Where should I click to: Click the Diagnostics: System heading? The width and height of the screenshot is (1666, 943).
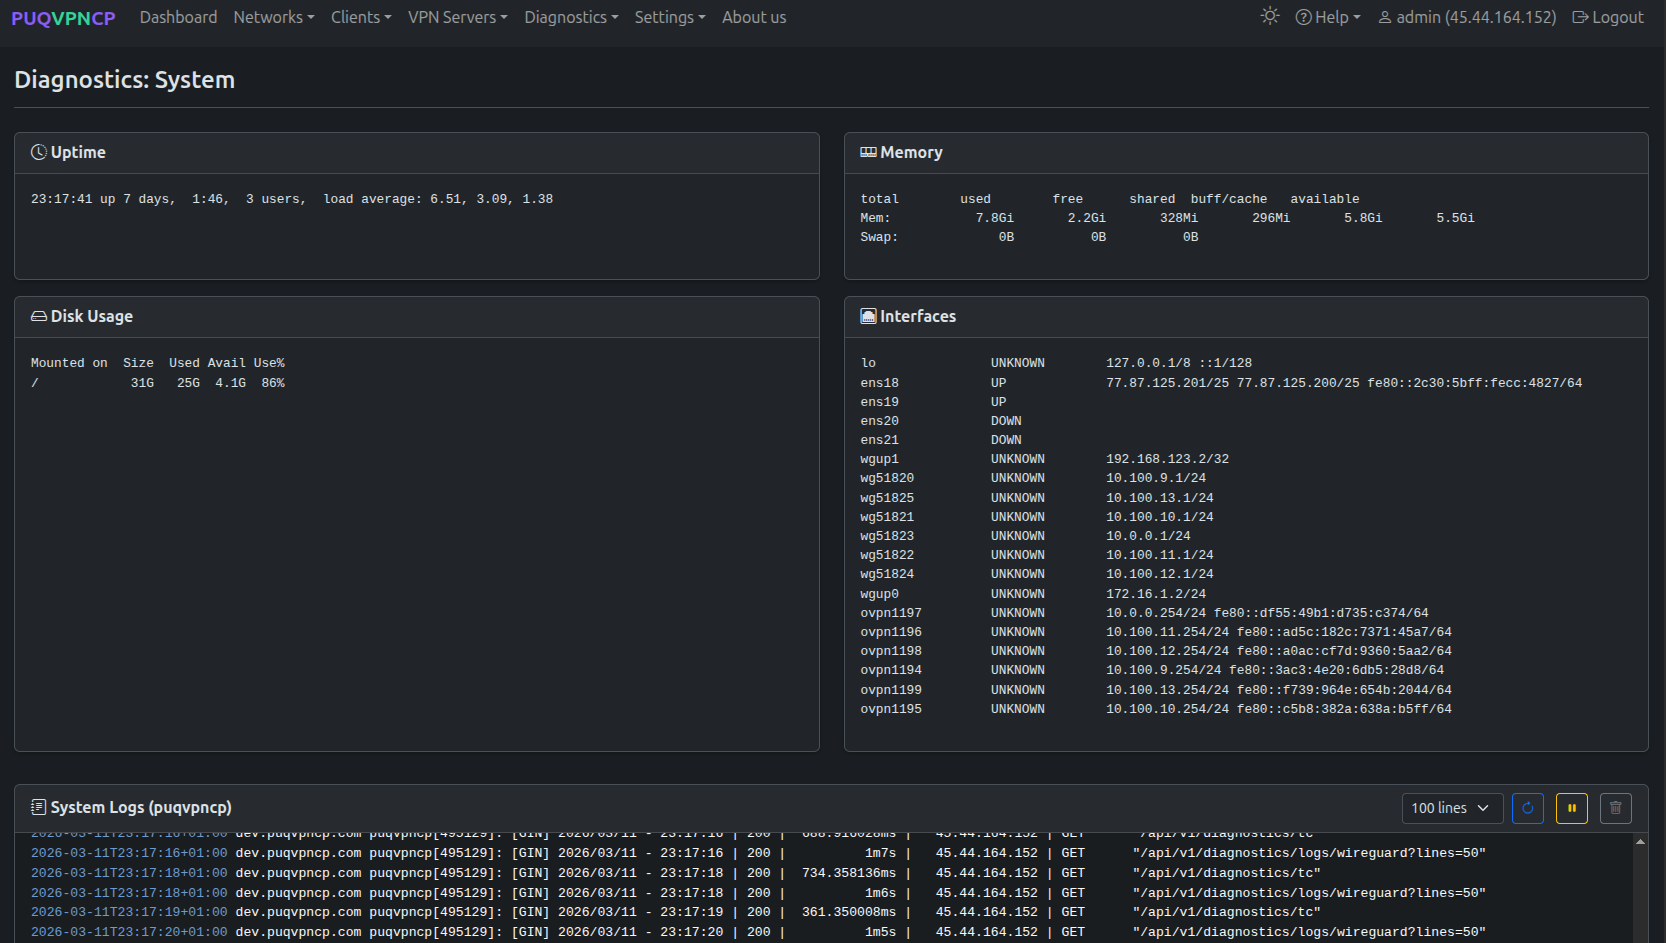pos(125,80)
